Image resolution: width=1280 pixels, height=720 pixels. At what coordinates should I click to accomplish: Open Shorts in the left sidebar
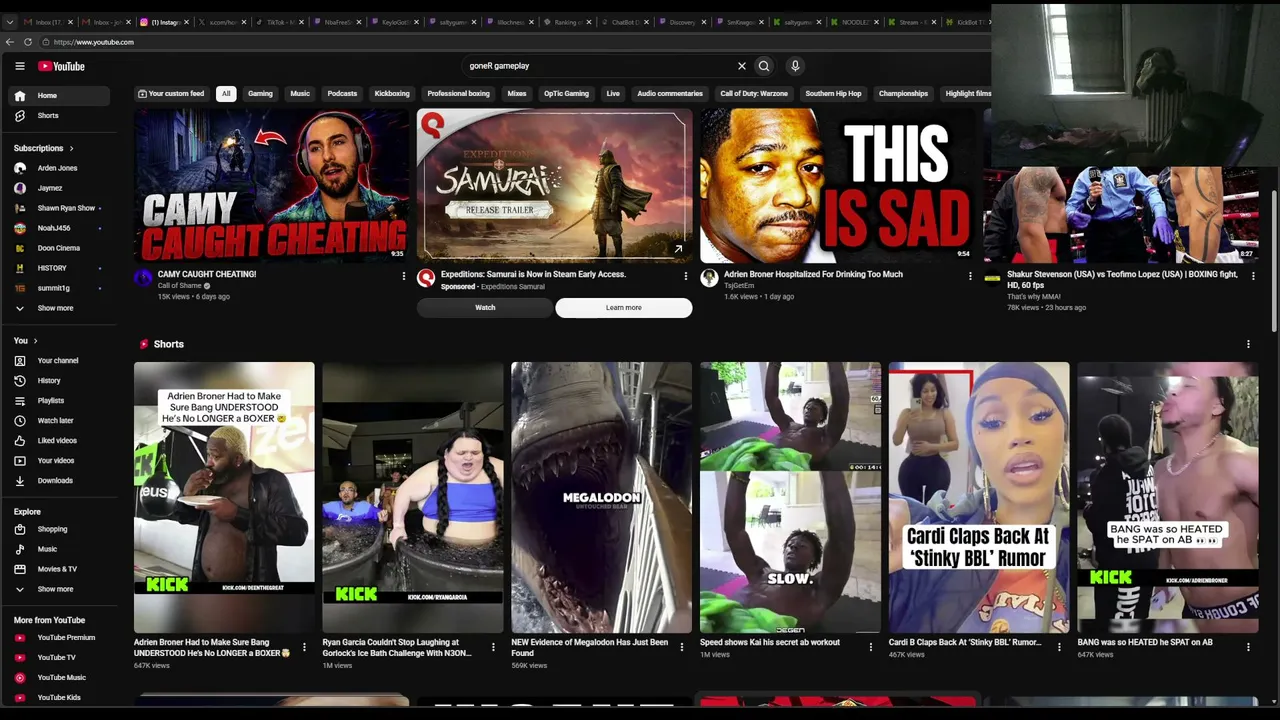point(60,116)
